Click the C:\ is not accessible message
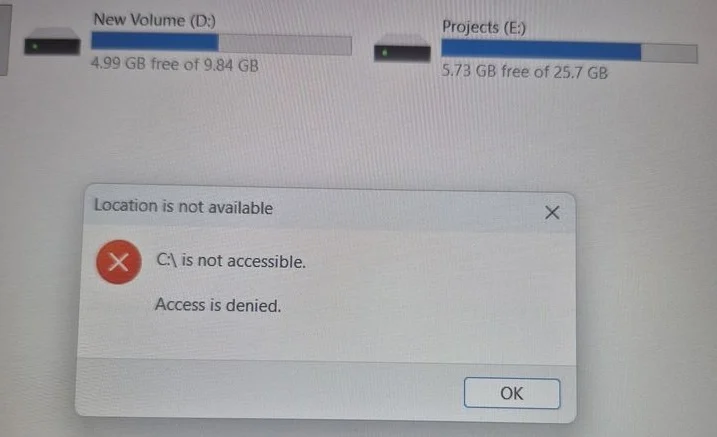This screenshot has width=717, height=437. pos(231,261)
